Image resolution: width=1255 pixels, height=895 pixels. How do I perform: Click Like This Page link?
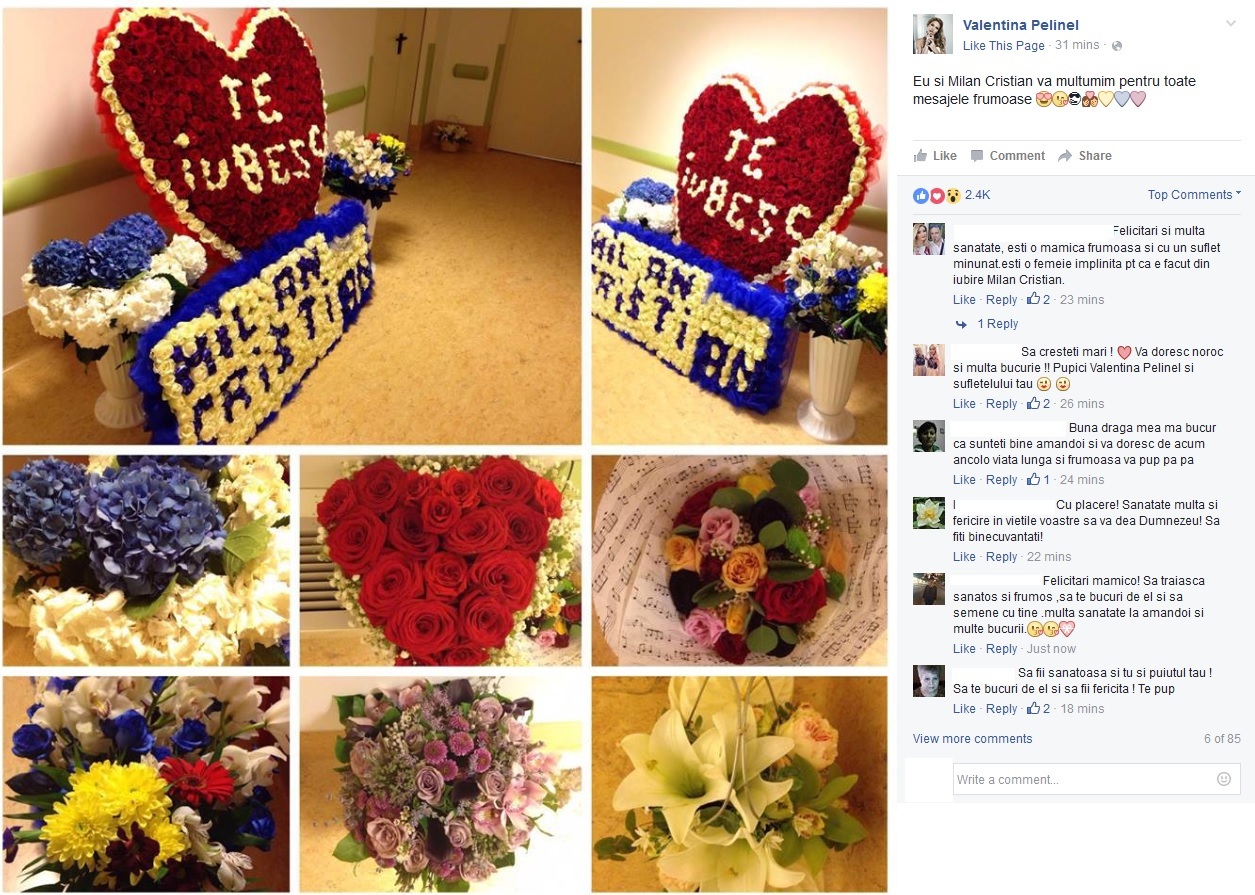point(1003,46)
